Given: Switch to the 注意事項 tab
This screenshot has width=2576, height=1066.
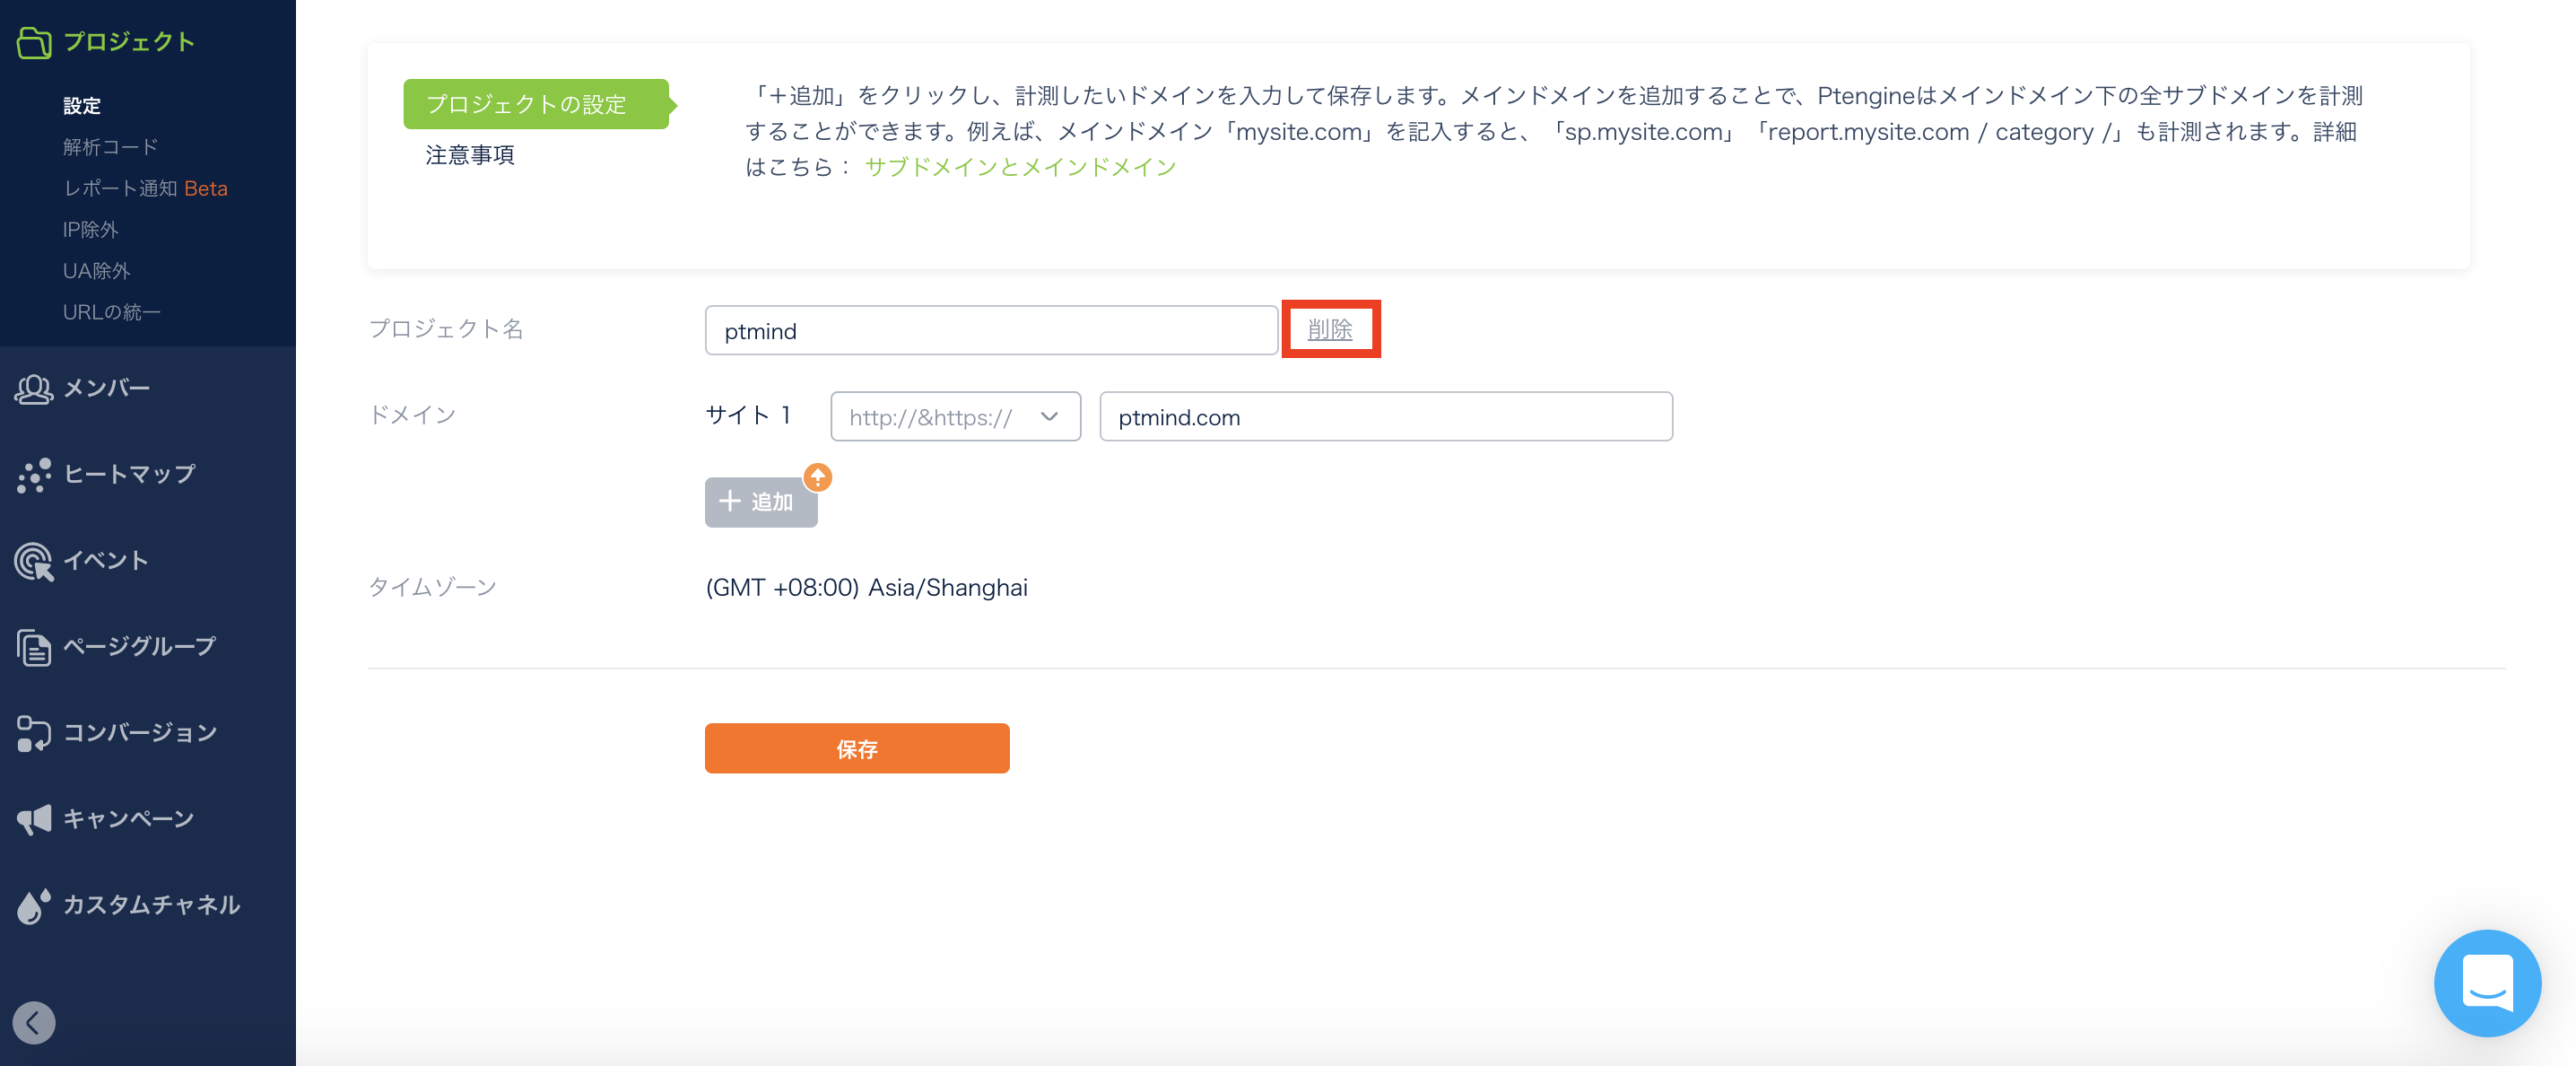Looking at the screenshot, I should 470,155.
